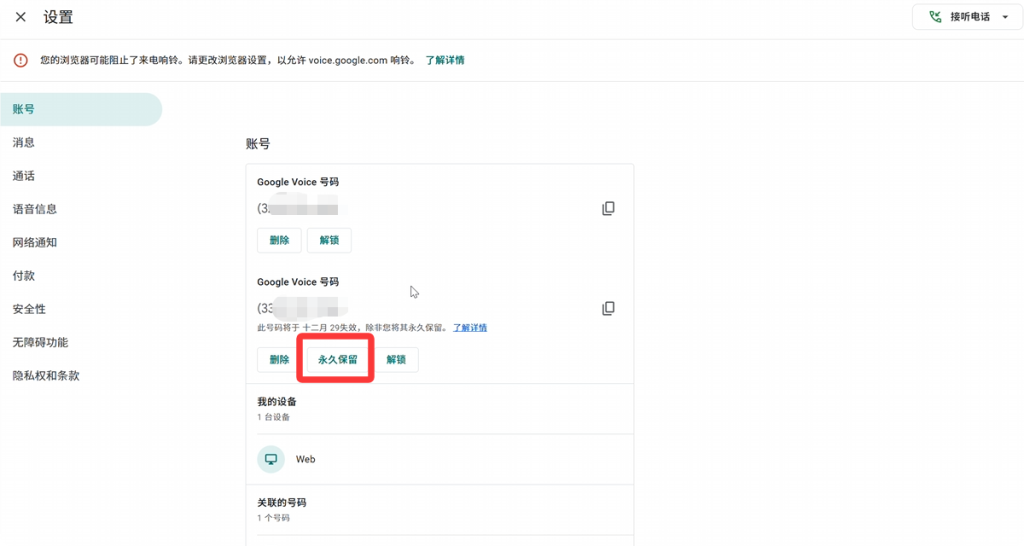Open 隐私权和条款 section
This screenshot has width=1024, height=546.
point(46,376)
